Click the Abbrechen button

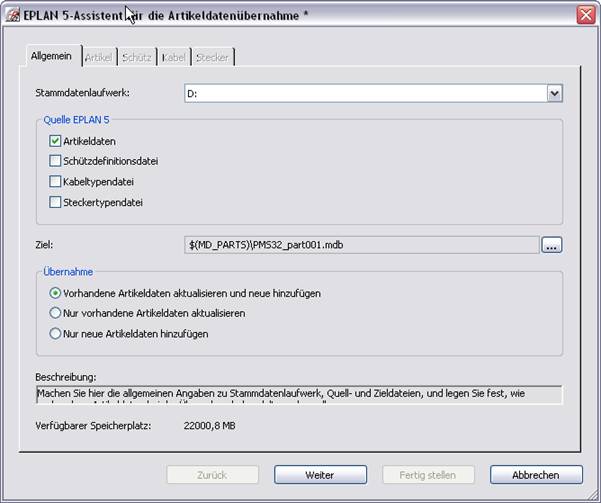click(x=537, y=475)
